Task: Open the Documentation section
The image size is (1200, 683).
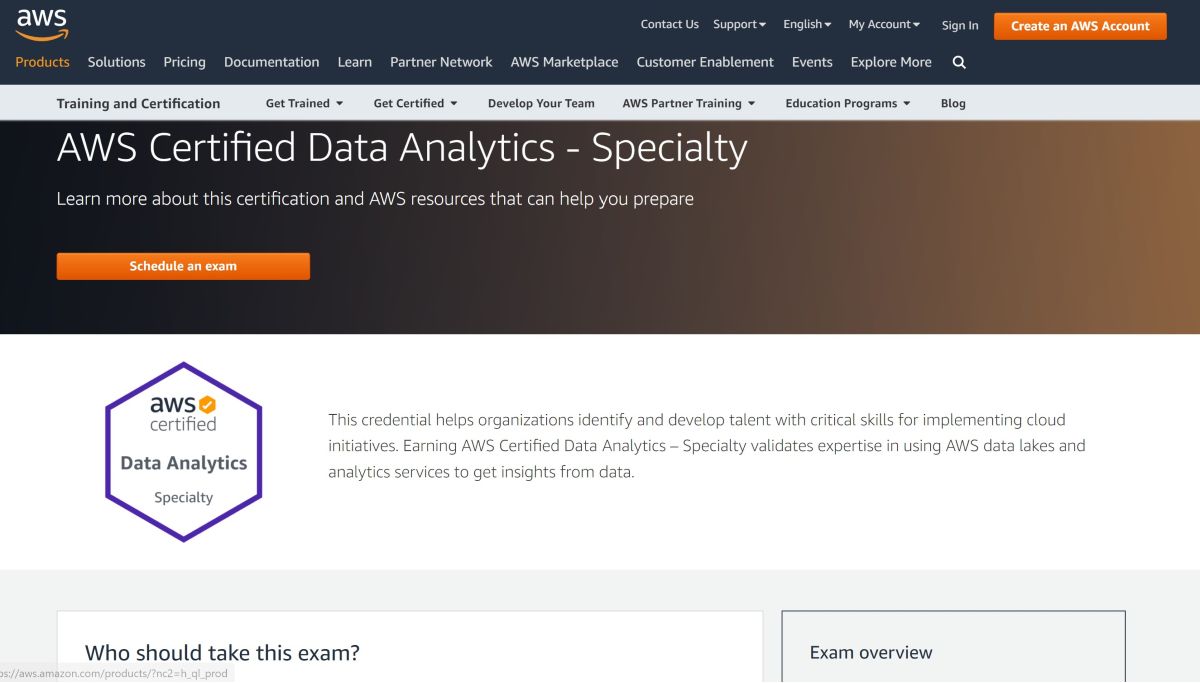Action: [271, 62]
